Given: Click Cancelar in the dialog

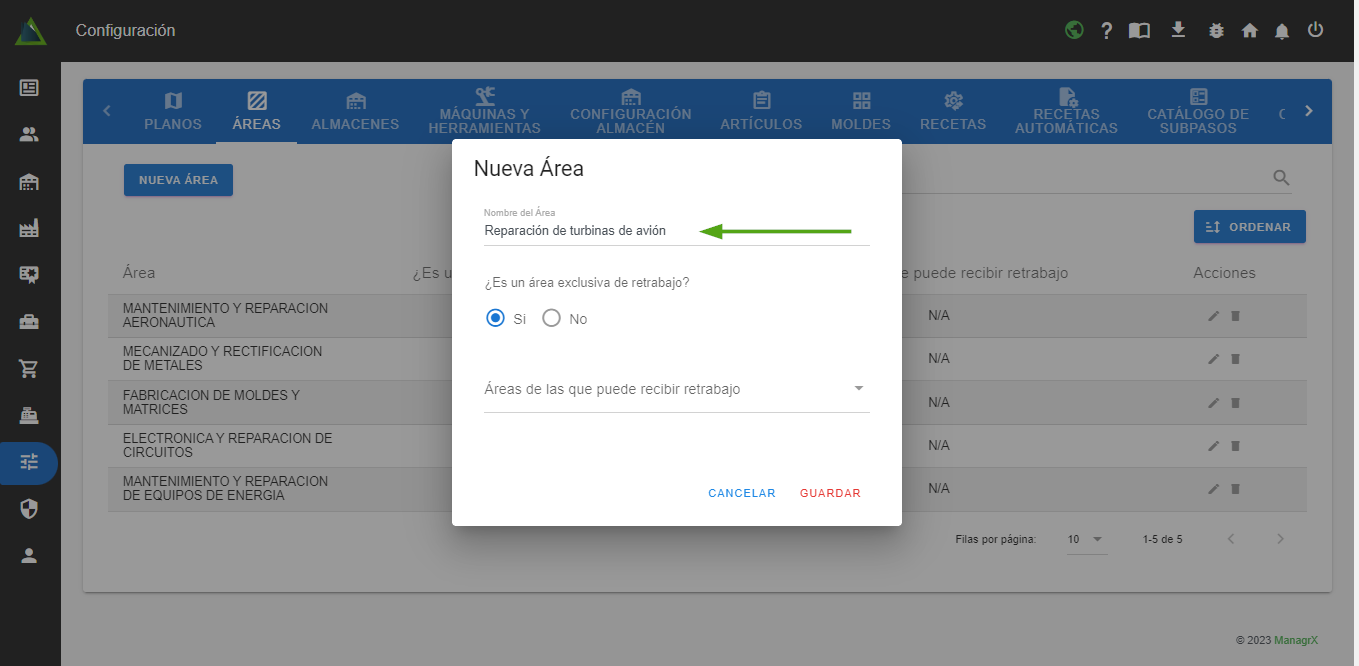Looking at the screenshot, I should click(x=741, y=493).
